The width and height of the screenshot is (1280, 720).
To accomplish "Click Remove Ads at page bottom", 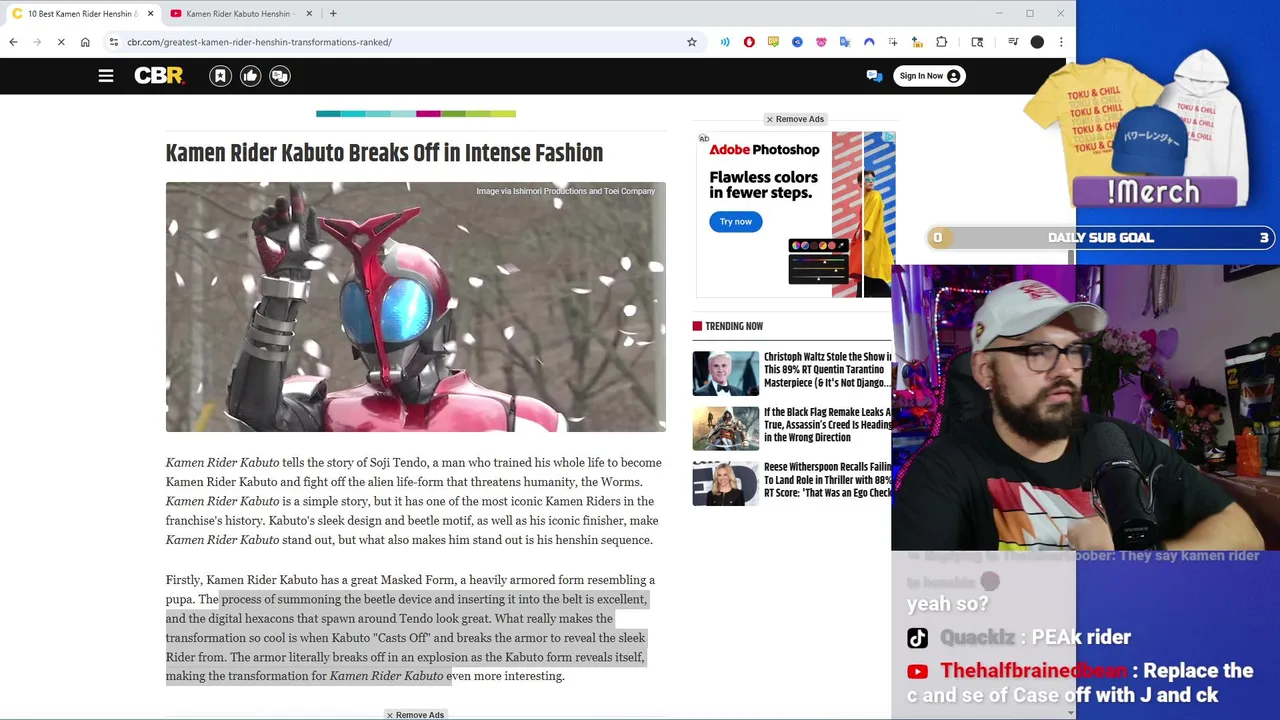I will click(415, 715).
